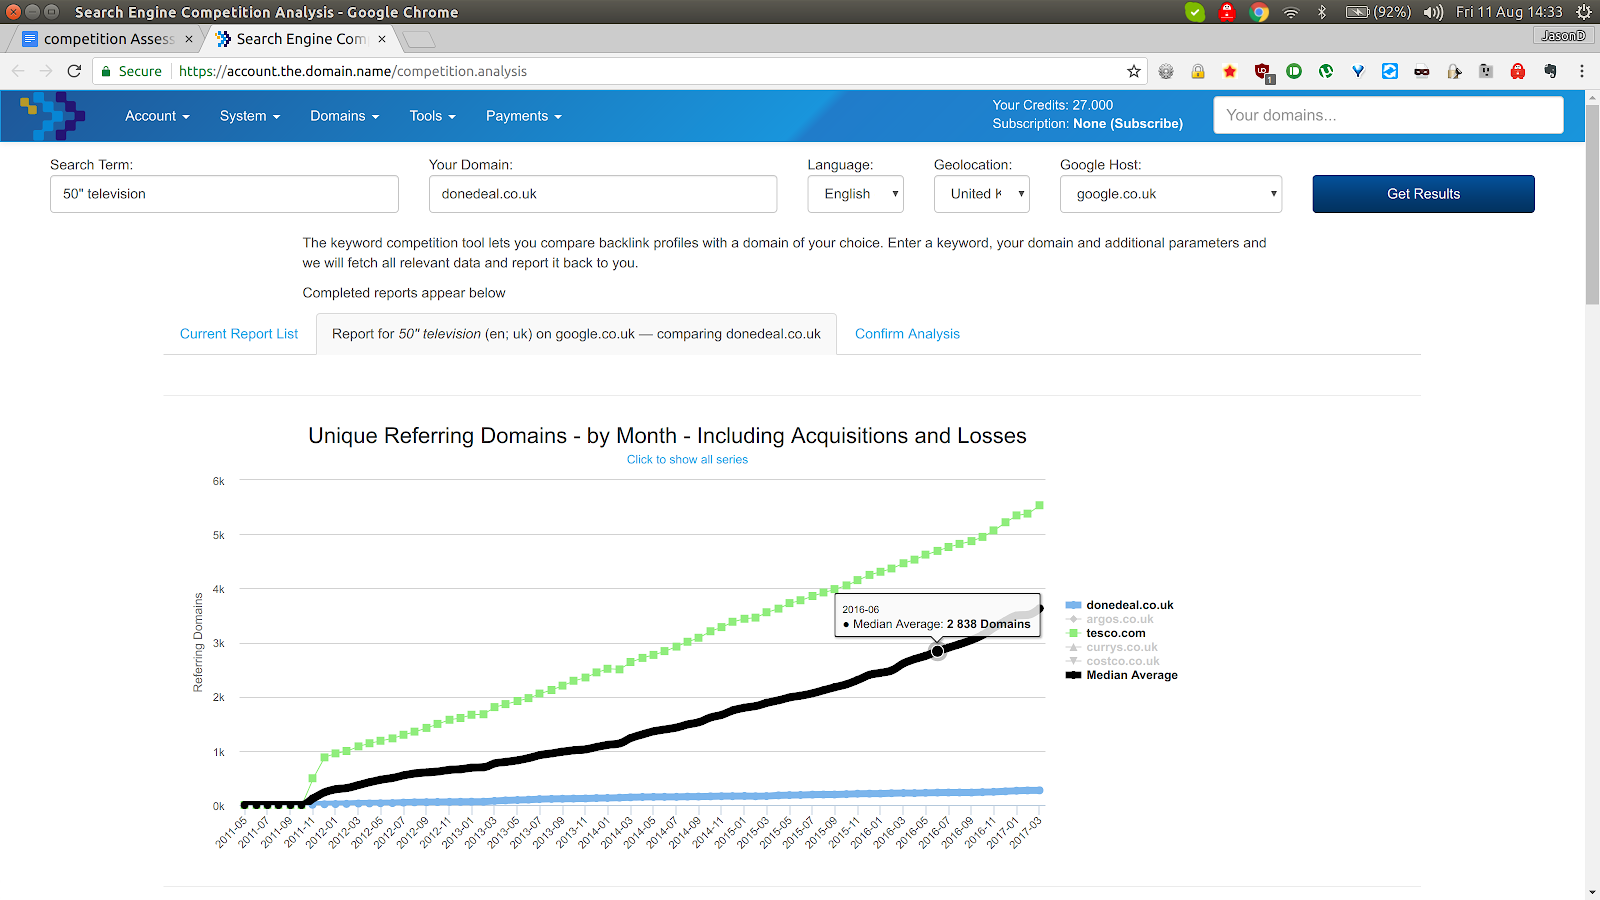Open the system power menu gear
Screen dimensions: 1600x900
[x=1584, y=12]
